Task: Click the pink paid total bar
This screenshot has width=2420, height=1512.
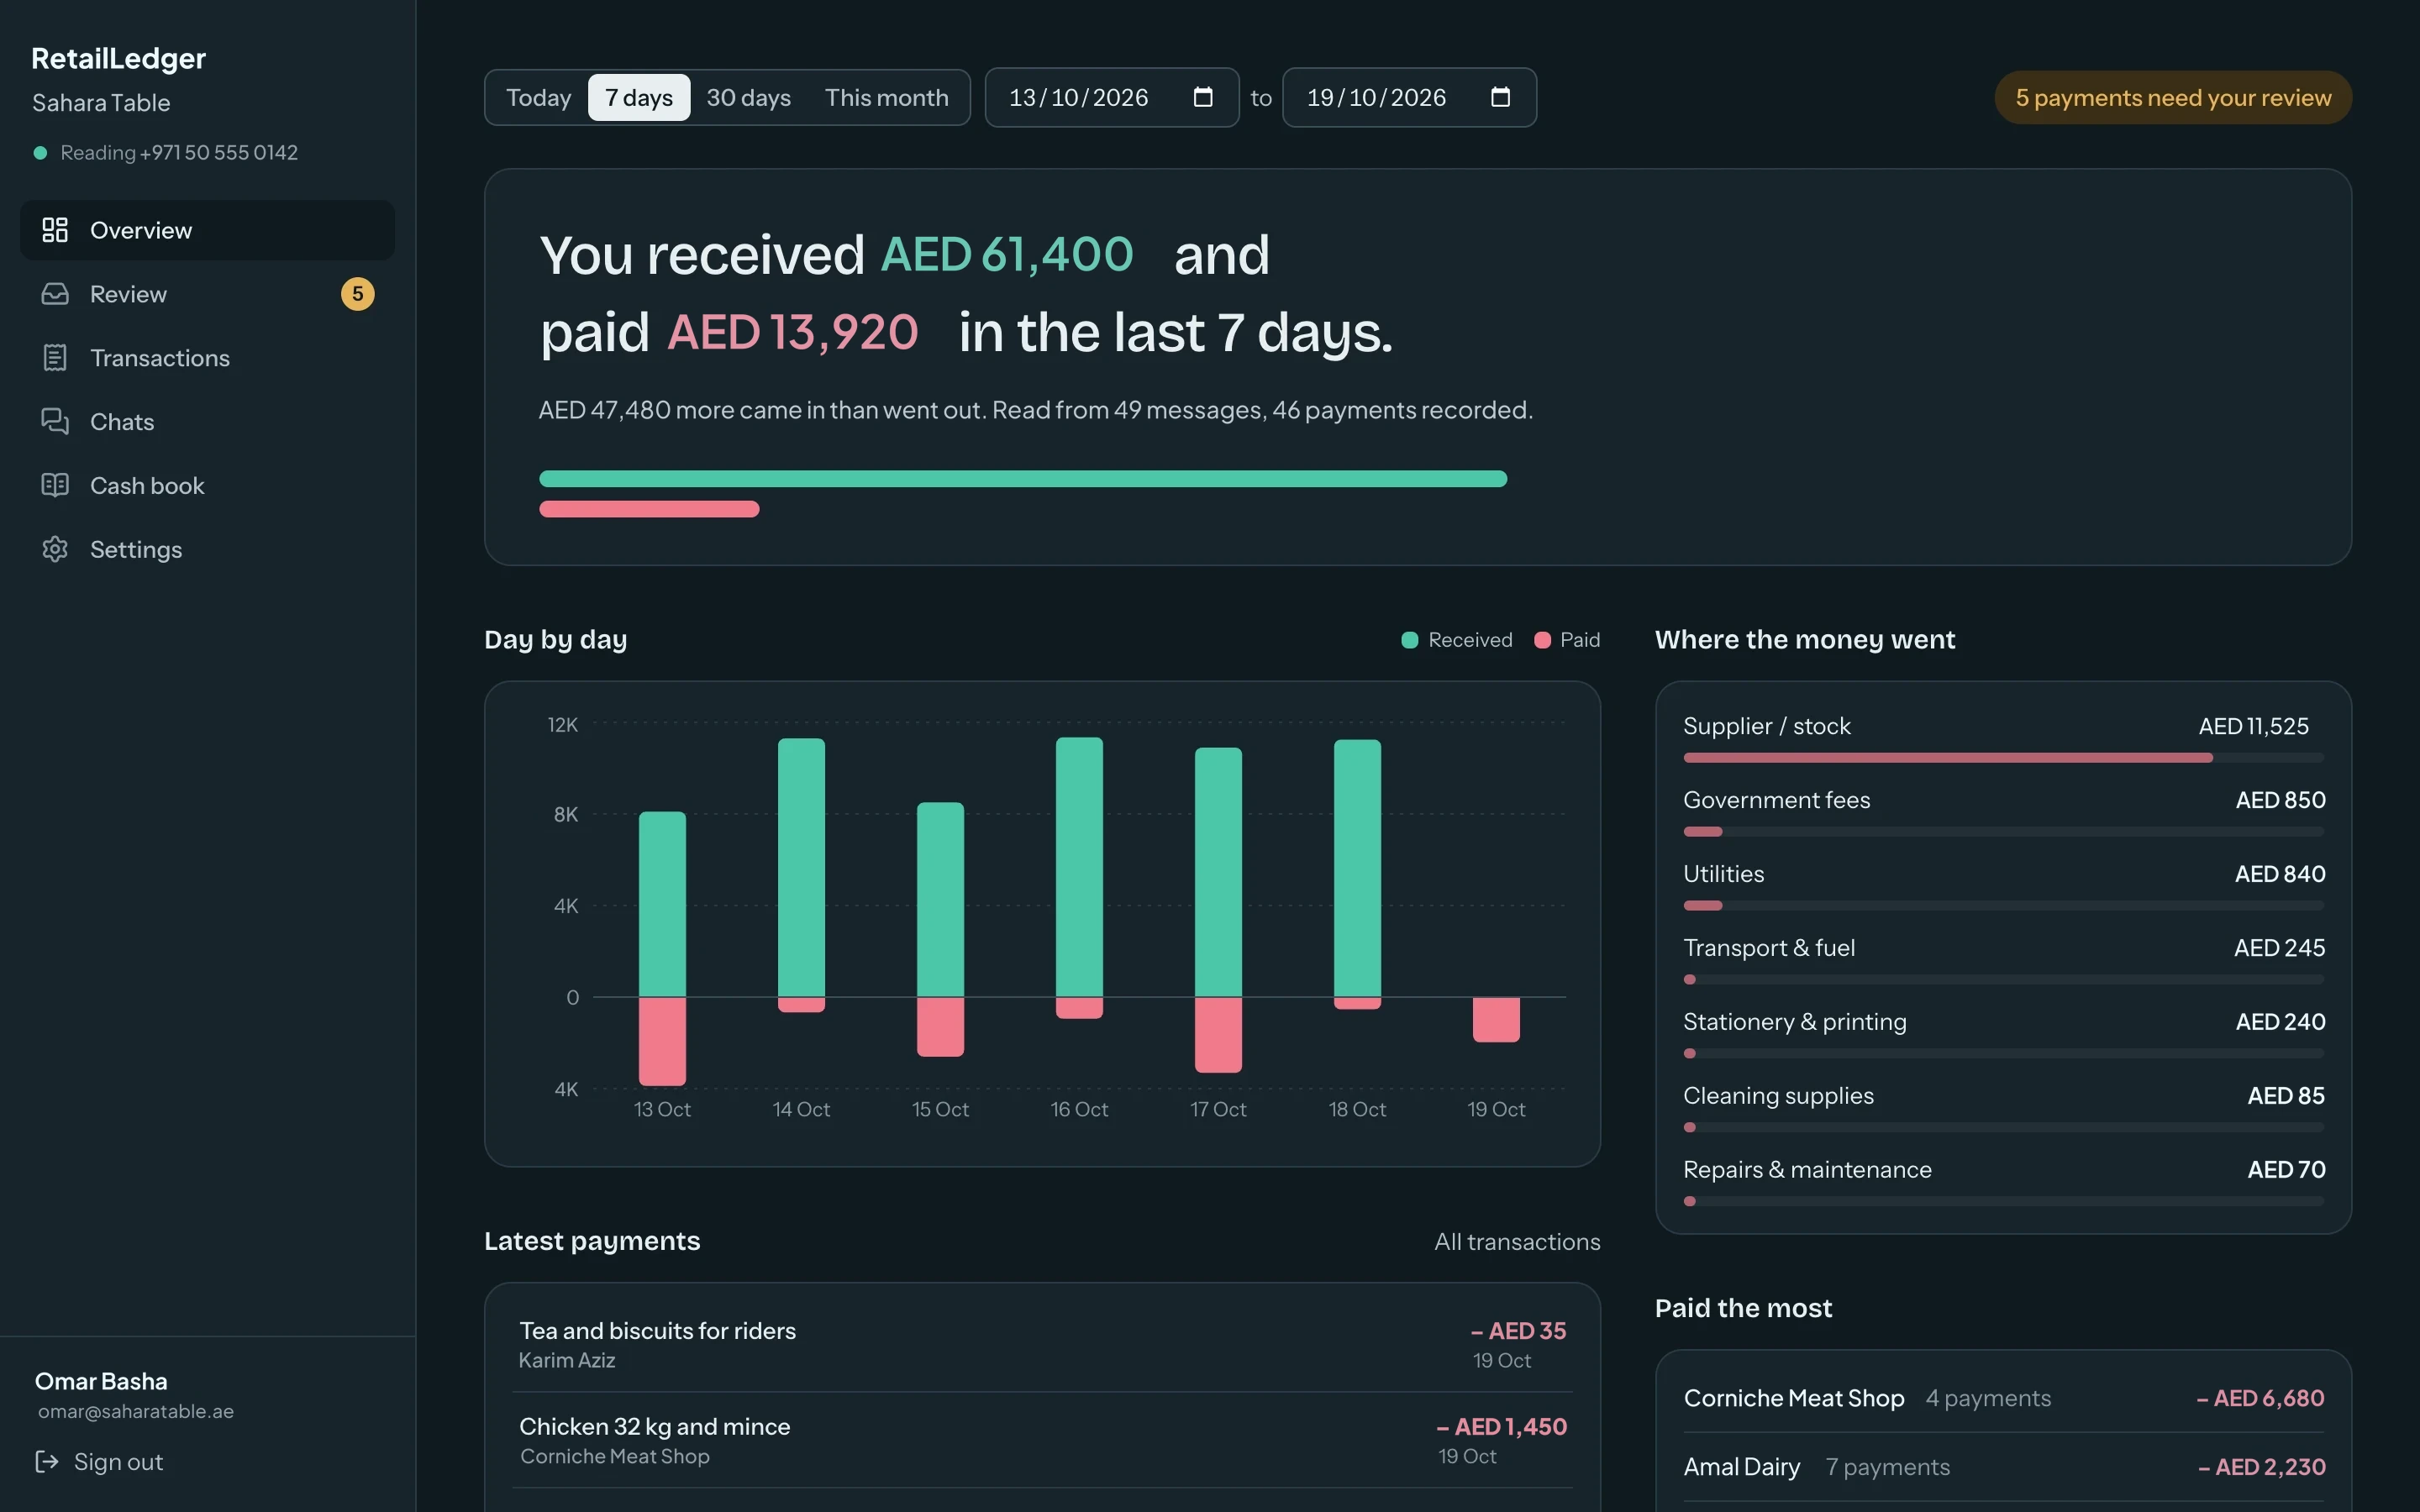Action: 649,509
